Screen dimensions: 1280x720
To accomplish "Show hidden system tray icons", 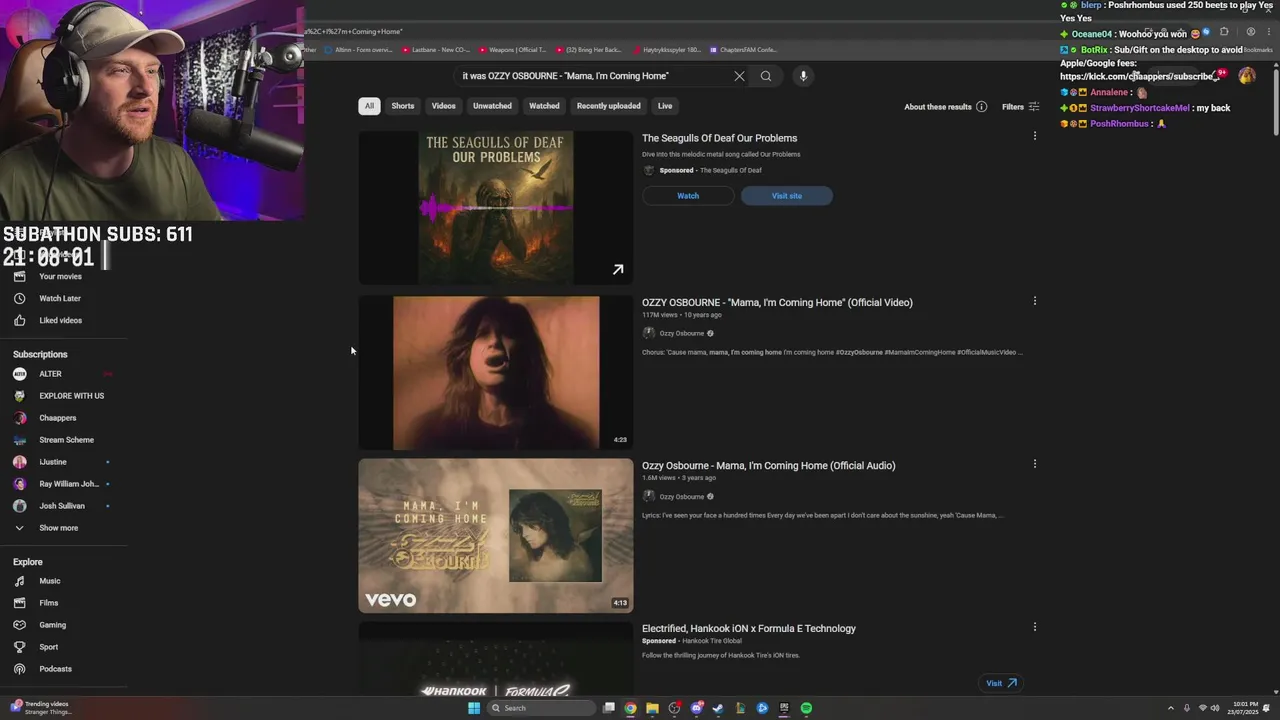I will click(1171, 708).
